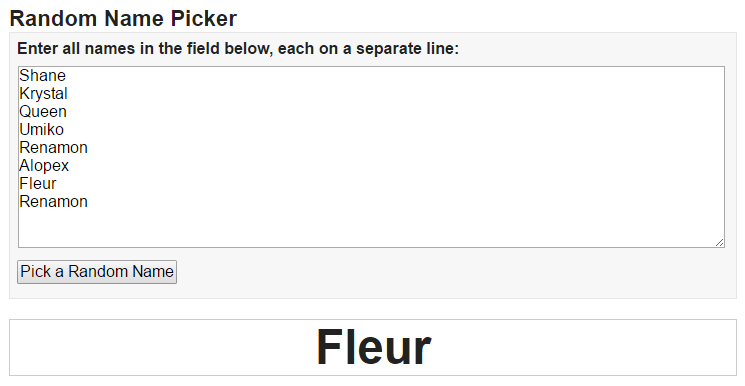Click the 'Enter all names' instruction label
745x386 pixels.
[x=238, y=48]
